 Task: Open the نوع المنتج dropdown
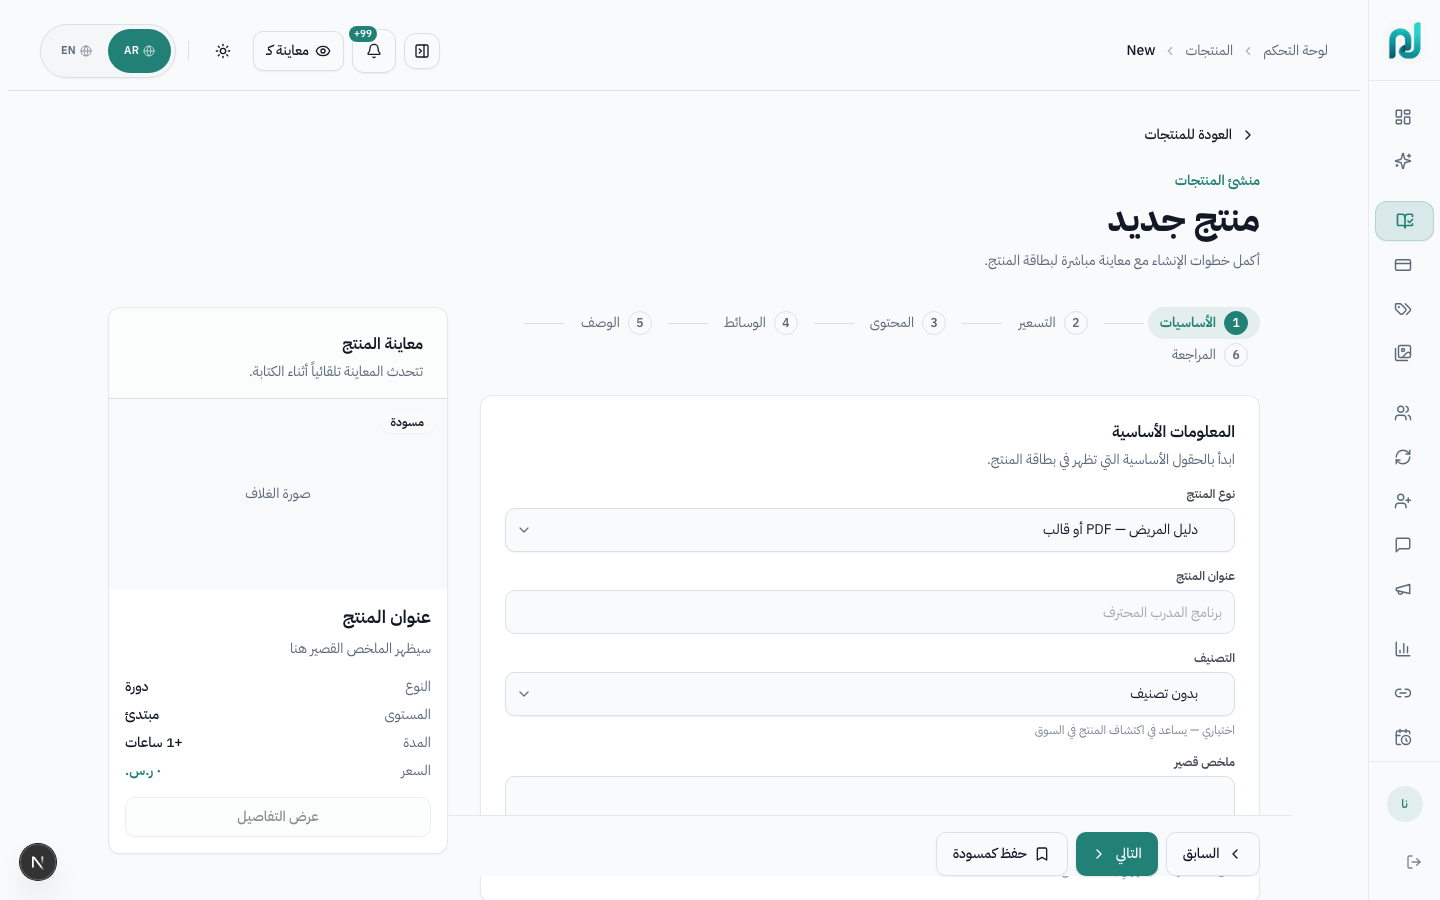tap(870, 530)
